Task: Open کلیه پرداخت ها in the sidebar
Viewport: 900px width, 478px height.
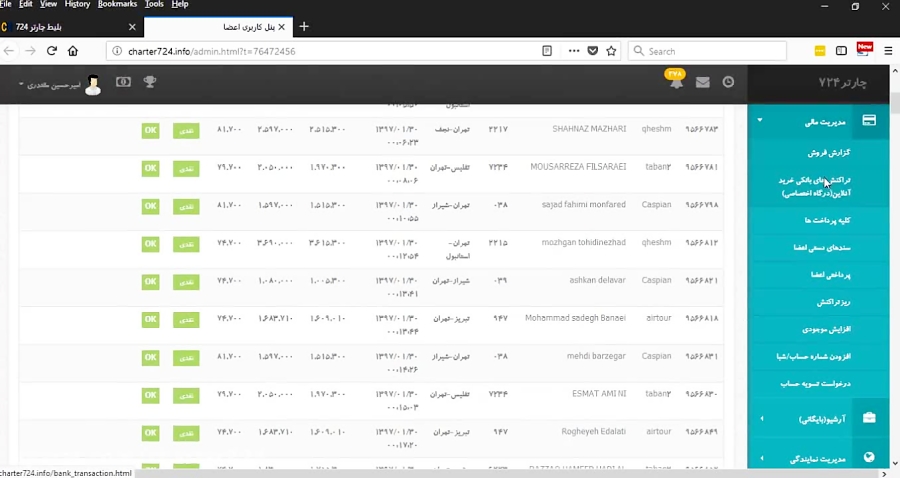Action: 827,220
